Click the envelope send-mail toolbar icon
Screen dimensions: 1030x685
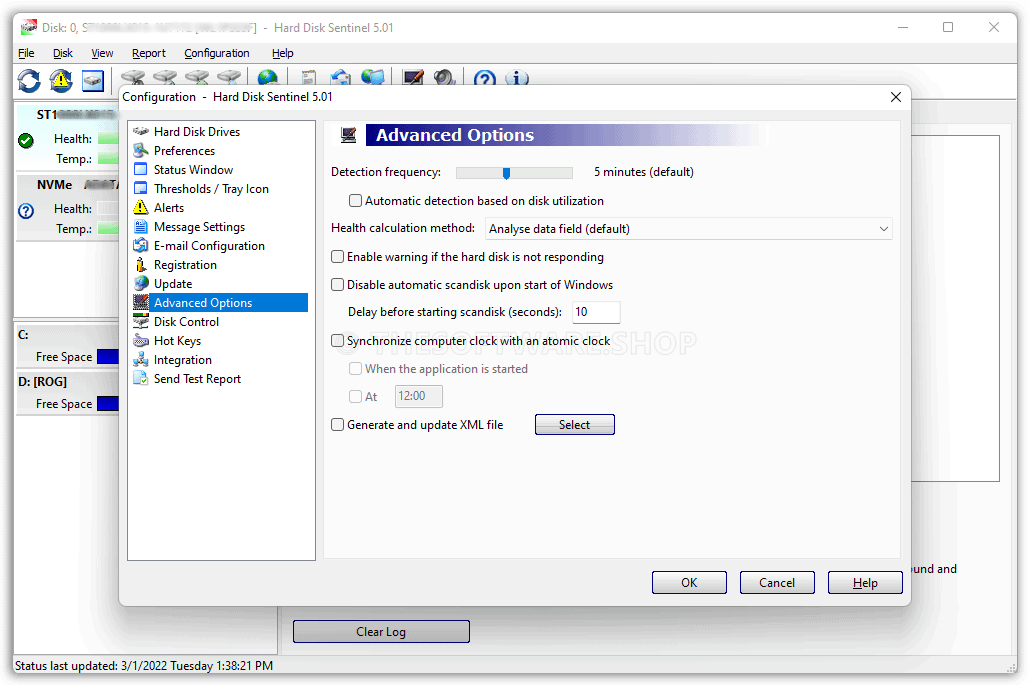tap(340, 78)
